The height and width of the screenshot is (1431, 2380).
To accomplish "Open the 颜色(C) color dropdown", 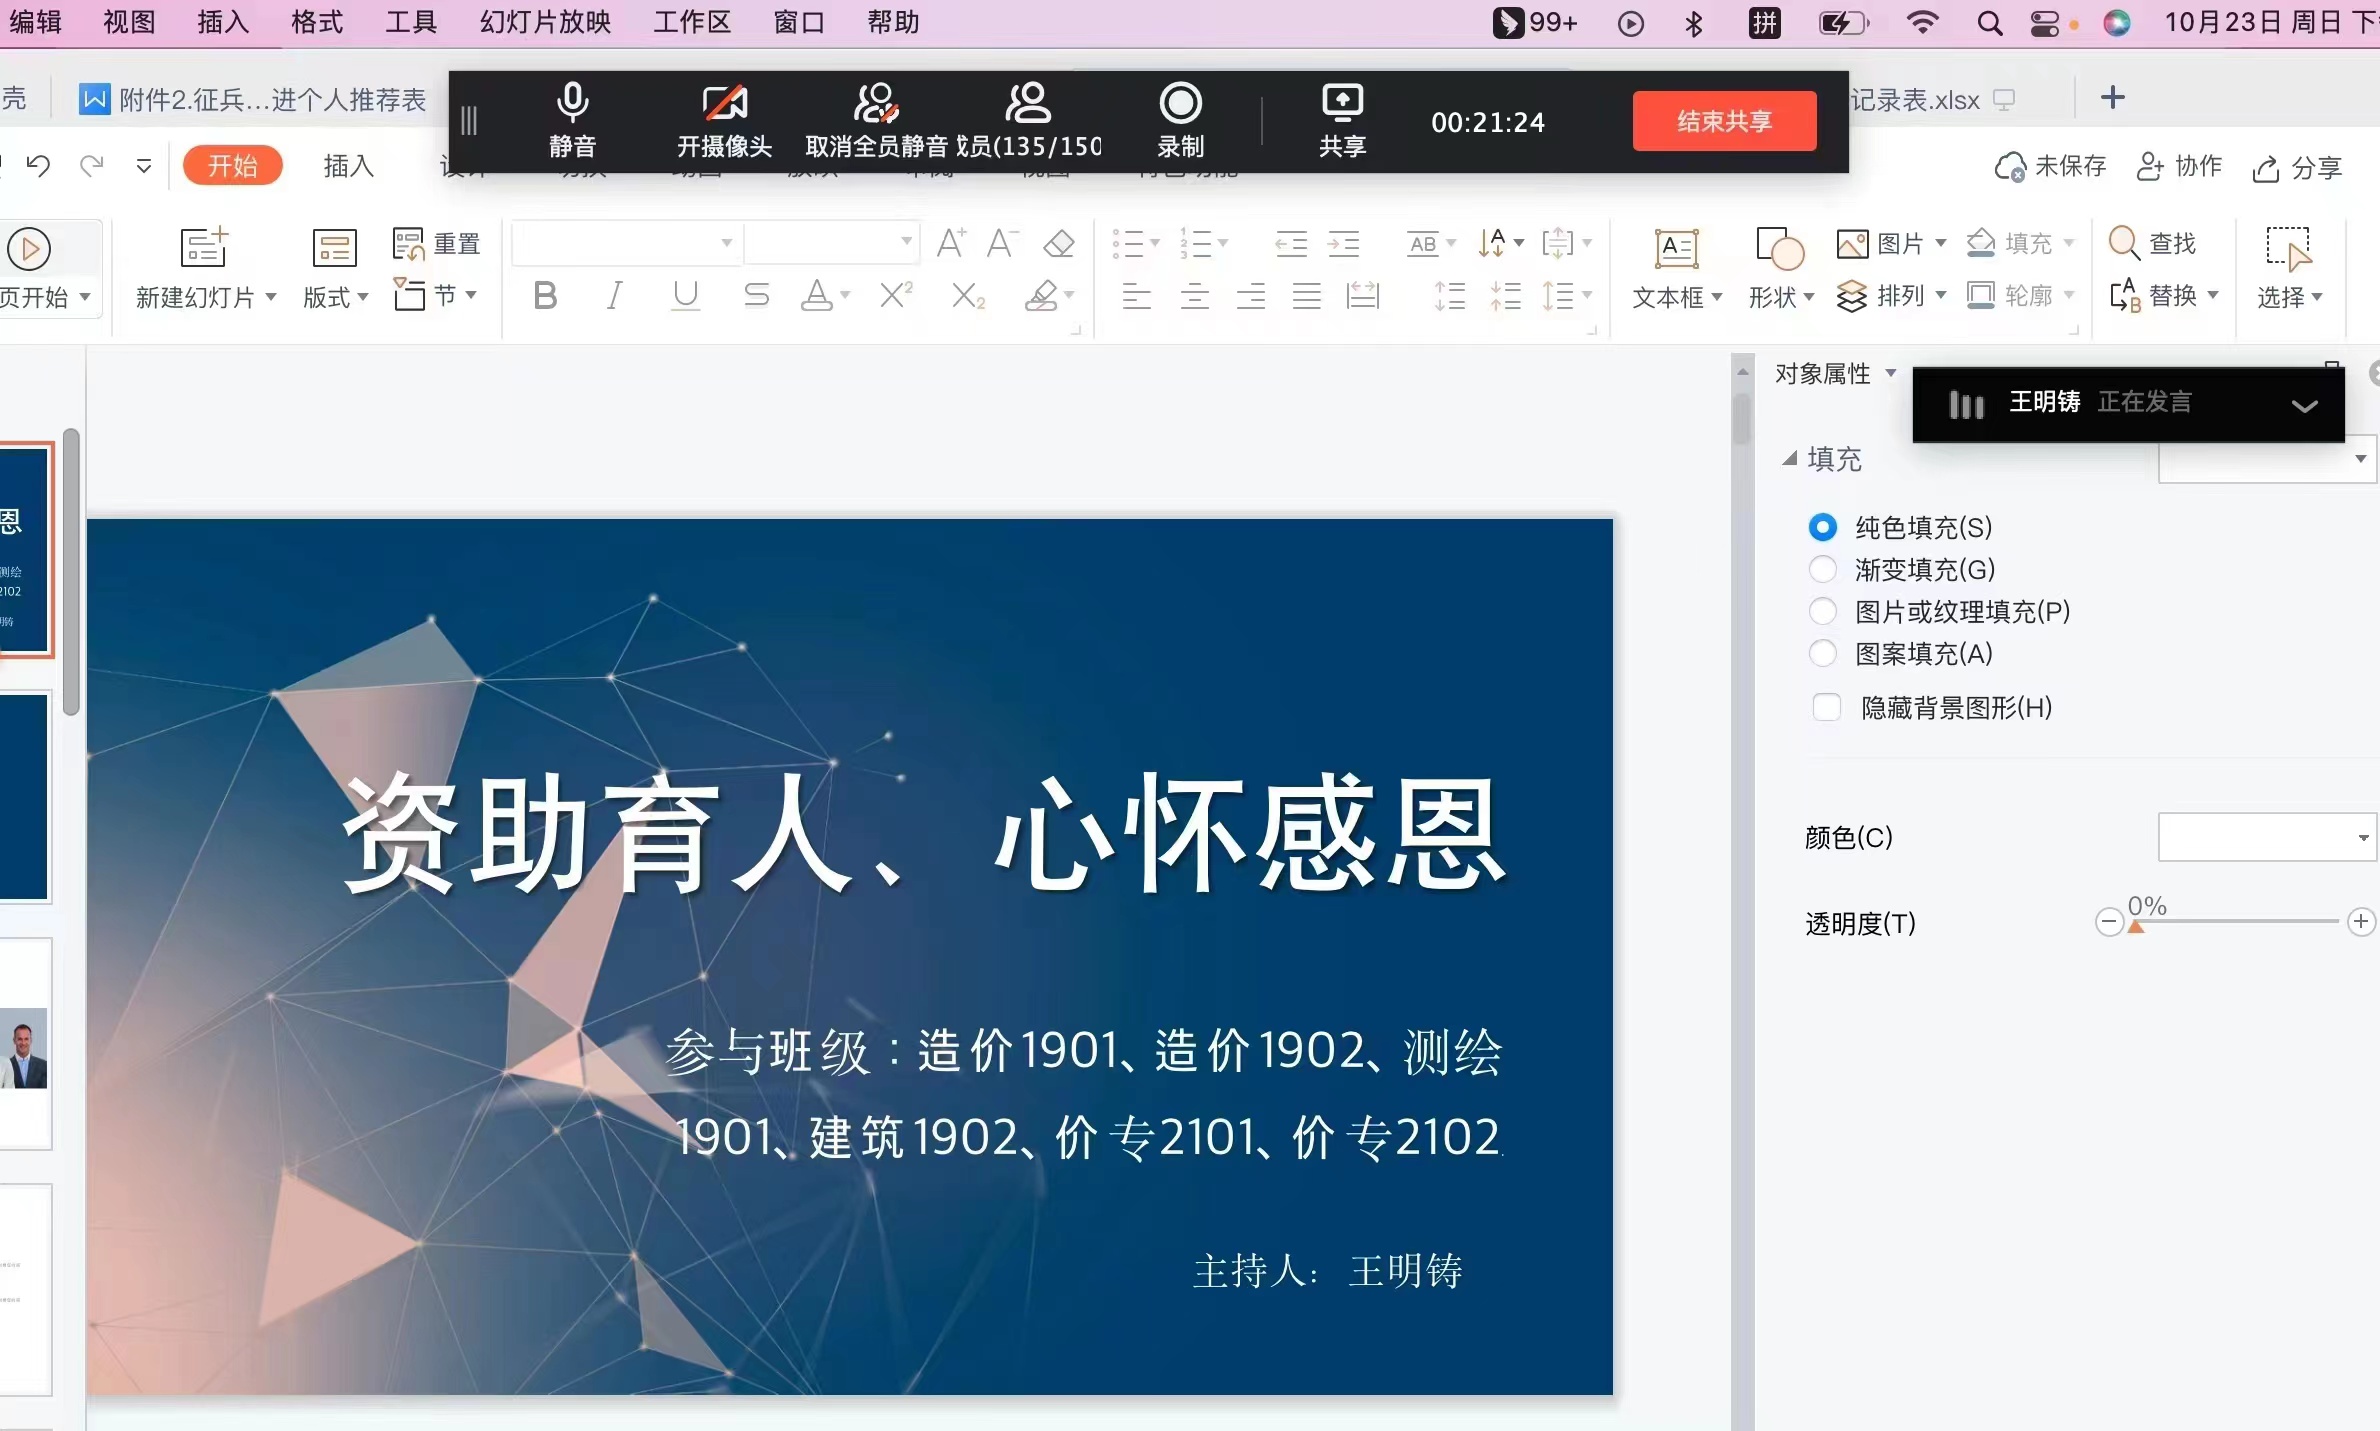I will click(x=2362, y=838).
